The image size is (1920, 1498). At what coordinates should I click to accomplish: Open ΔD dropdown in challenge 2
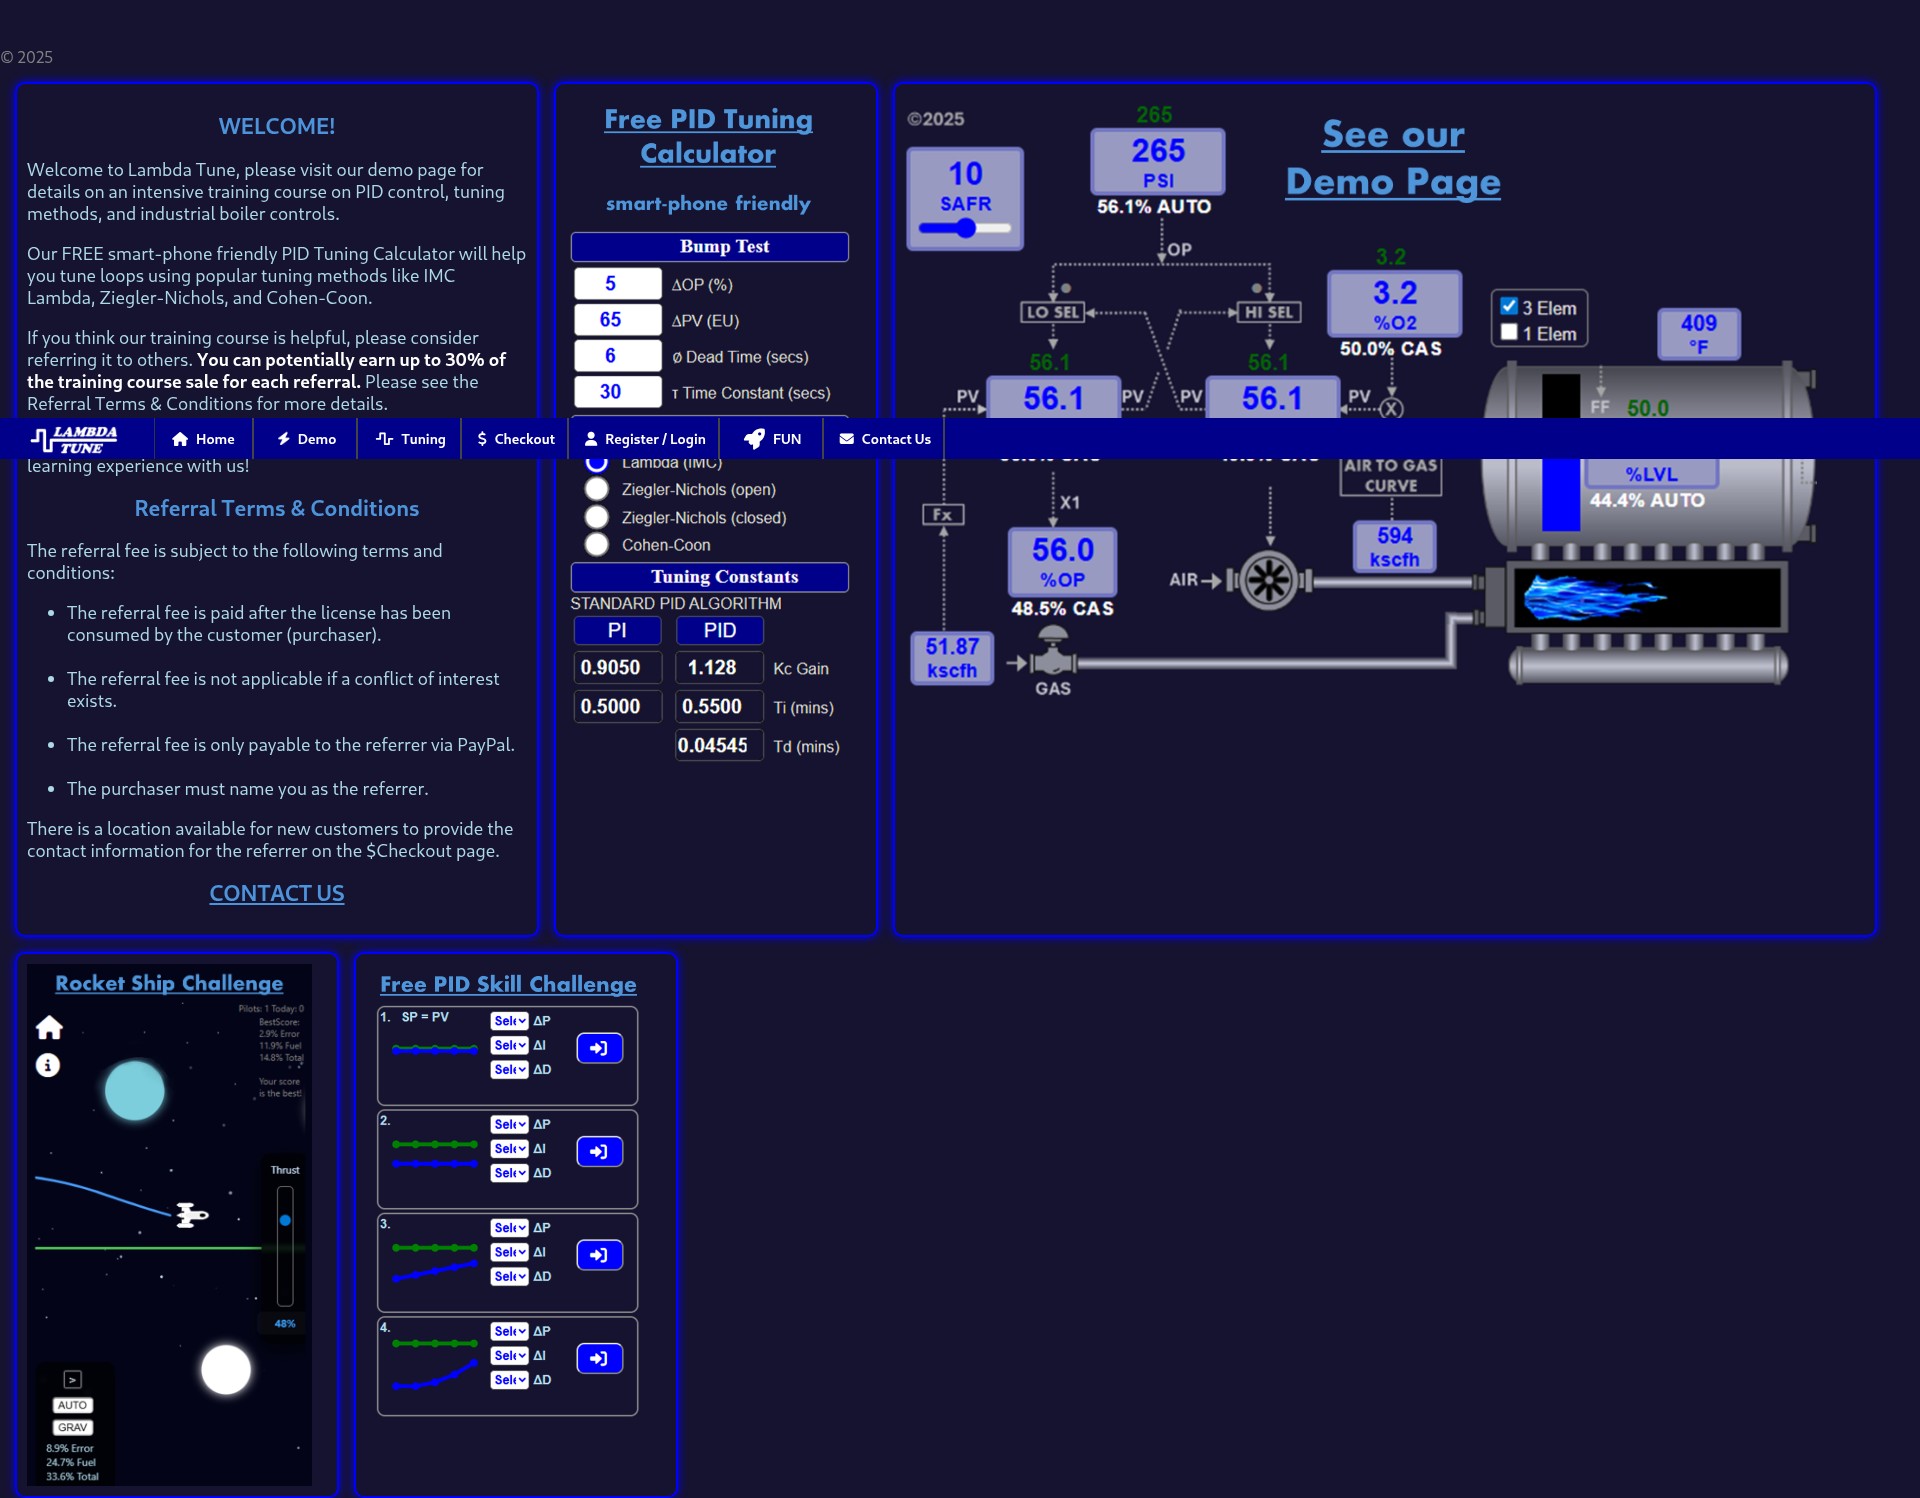[x=509, y=1173]
